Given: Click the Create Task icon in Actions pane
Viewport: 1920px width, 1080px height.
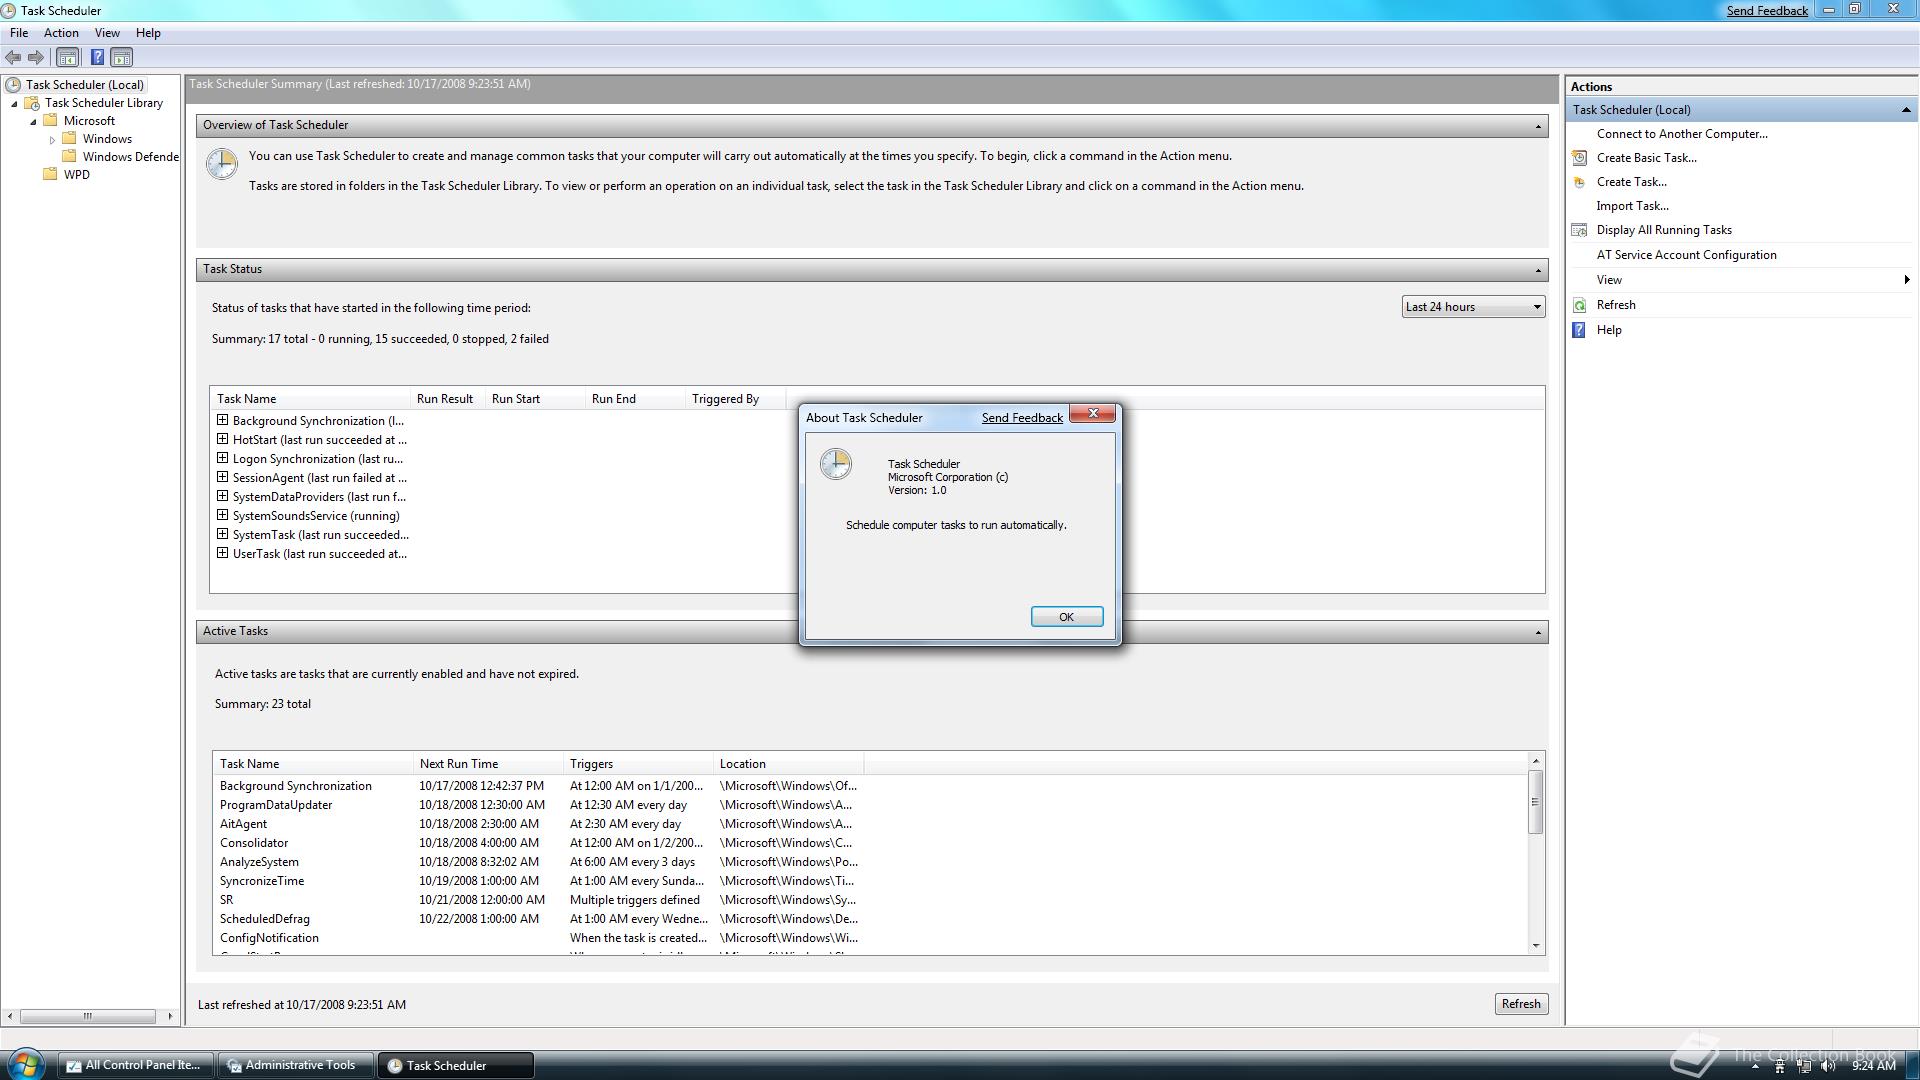Looking at the screenshot, I should (1579, 182).
